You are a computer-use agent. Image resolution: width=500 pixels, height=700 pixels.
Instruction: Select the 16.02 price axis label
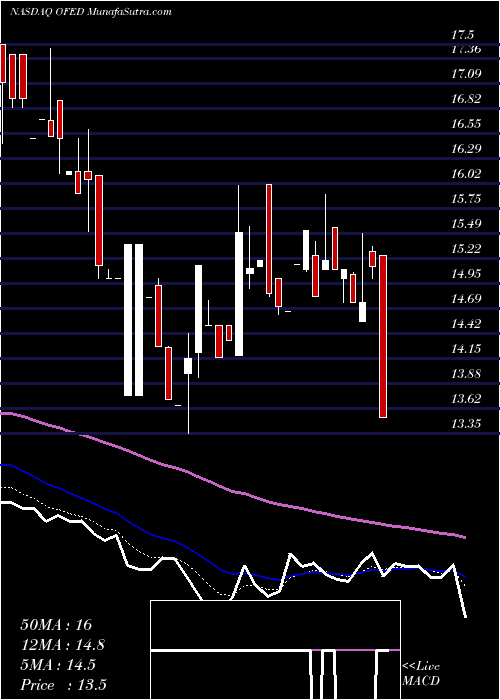[x=467, y=173]
